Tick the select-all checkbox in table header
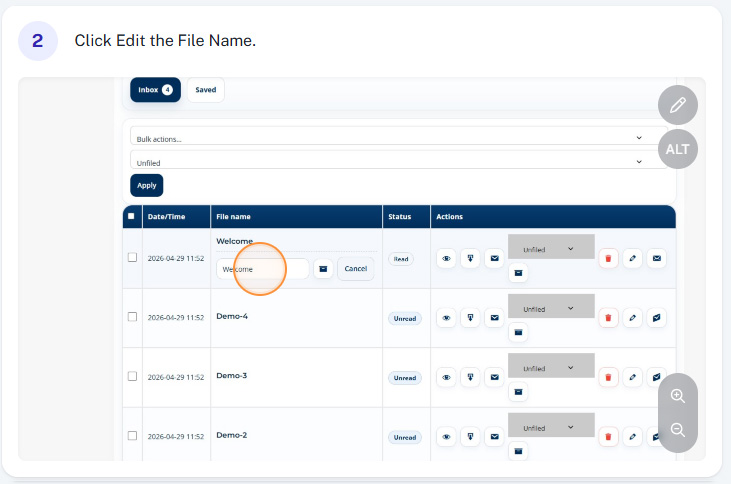Image resolution: width=731 pixels, height=484 pixels. tap(131, 216)
